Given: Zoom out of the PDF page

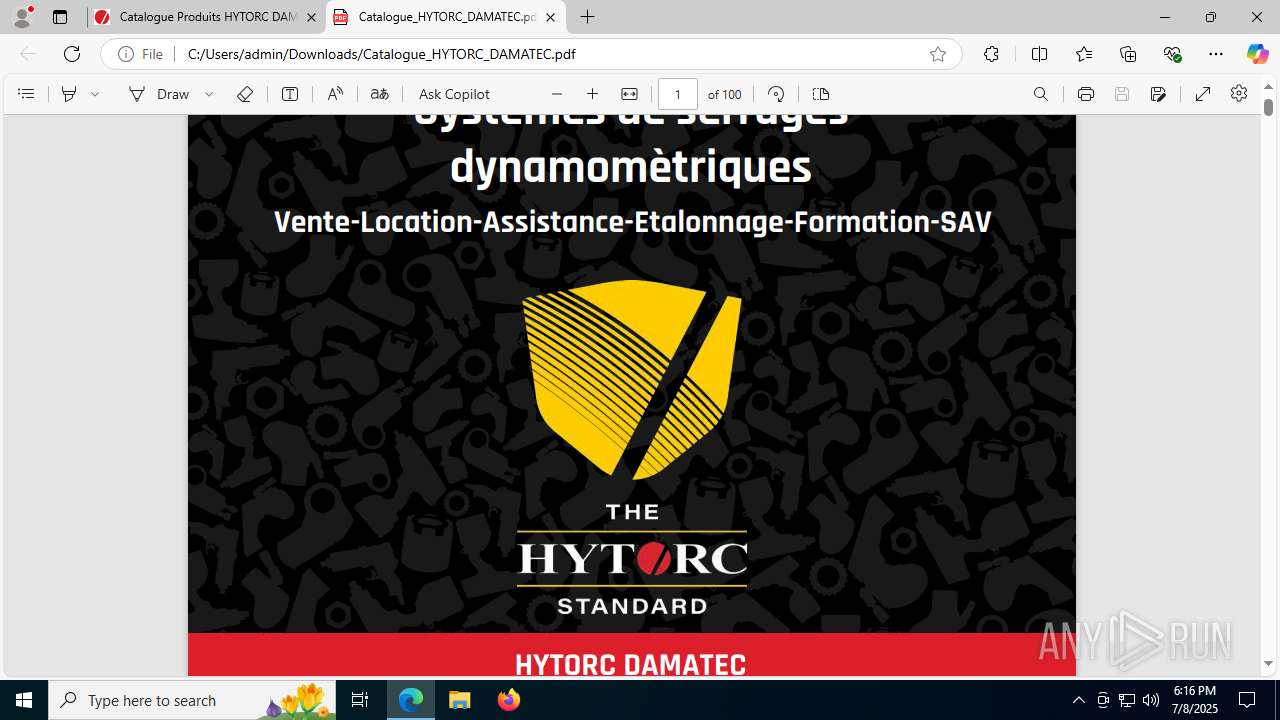Looking at the screenshot, I should coord(557,94).
